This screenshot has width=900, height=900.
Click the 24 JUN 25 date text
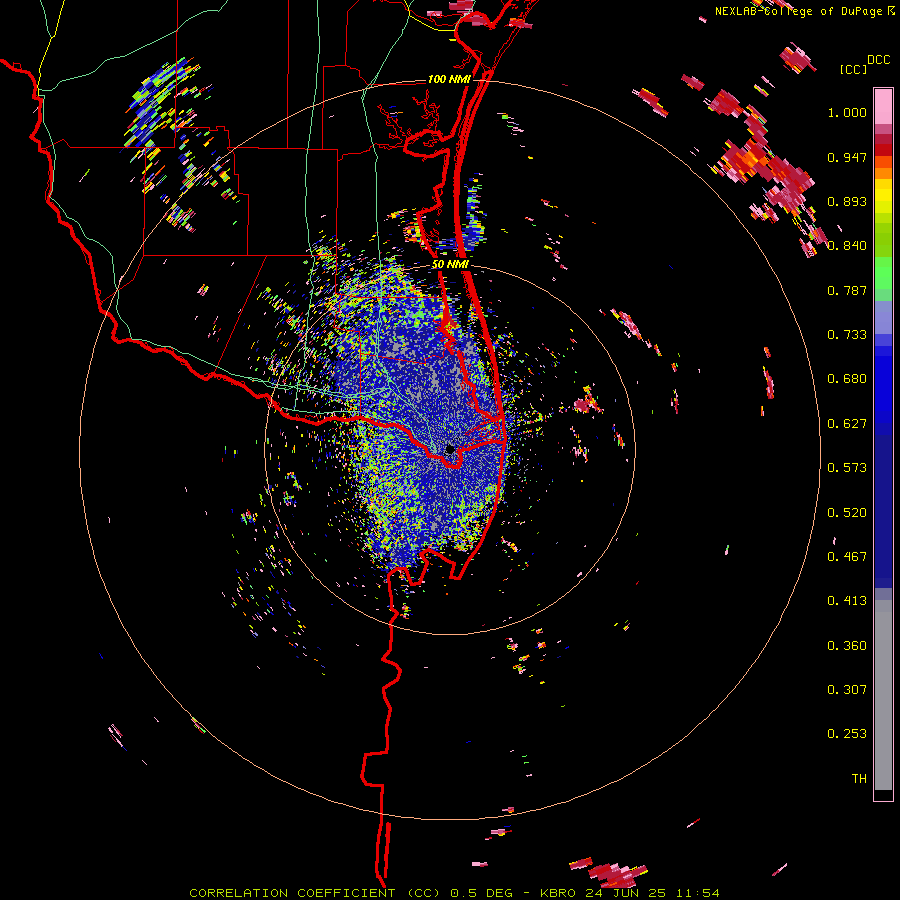click(626, 893)
